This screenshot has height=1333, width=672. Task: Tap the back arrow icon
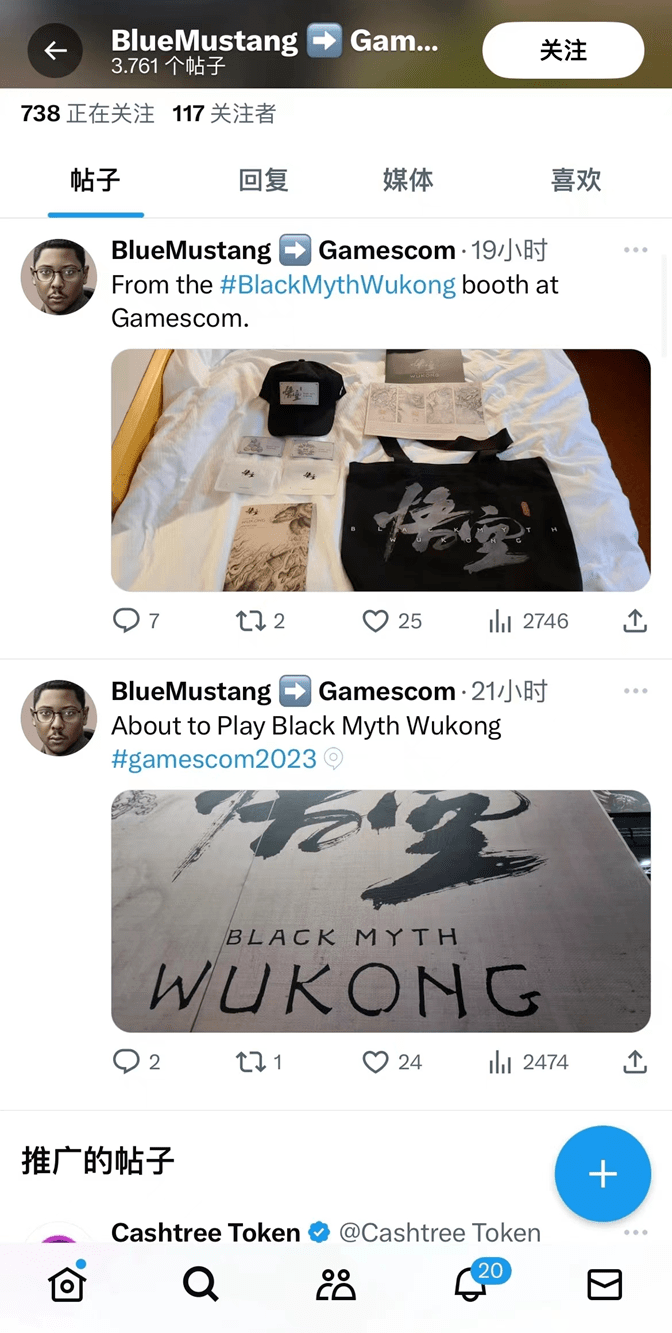point(55,50)
